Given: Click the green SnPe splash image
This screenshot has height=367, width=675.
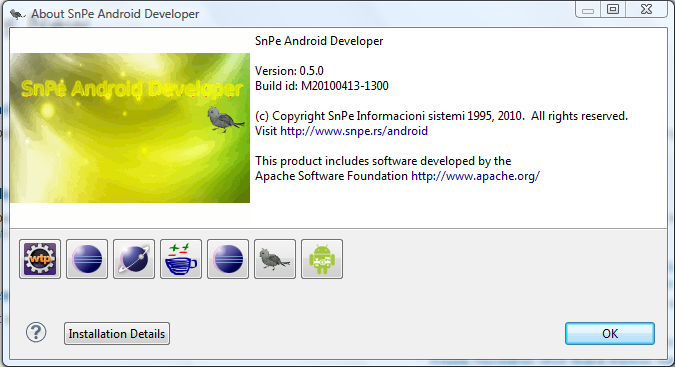Looking at the screenshot, I should (130, 128).
